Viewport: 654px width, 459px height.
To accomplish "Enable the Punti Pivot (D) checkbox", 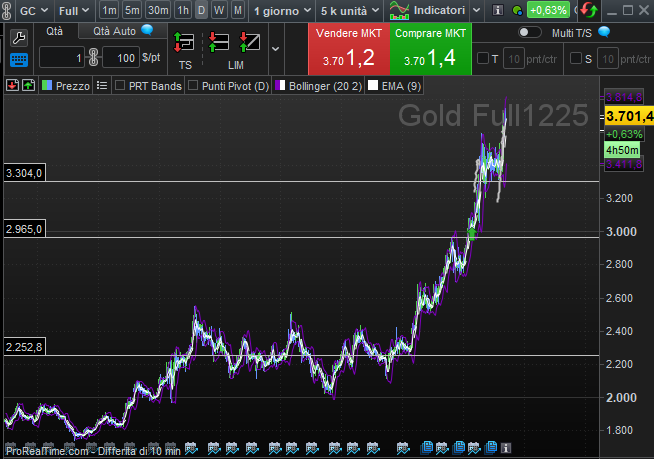I will pos(193,86).
